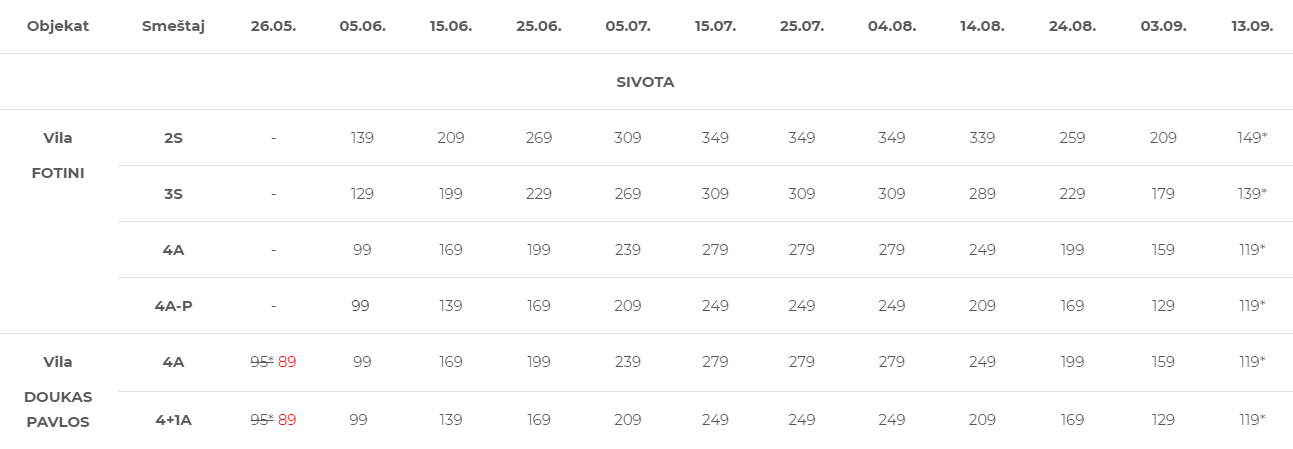Click the SIVOTA section heading

click(x=645, y=82)
